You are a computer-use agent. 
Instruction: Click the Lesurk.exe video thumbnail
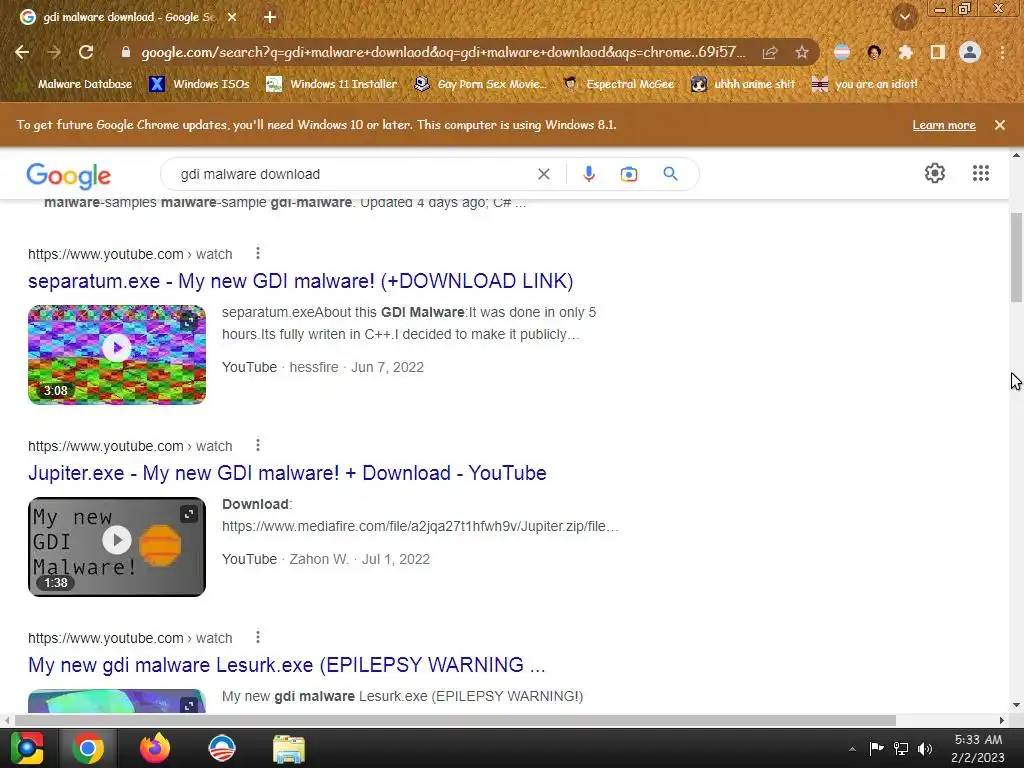(x=117, y=701)
